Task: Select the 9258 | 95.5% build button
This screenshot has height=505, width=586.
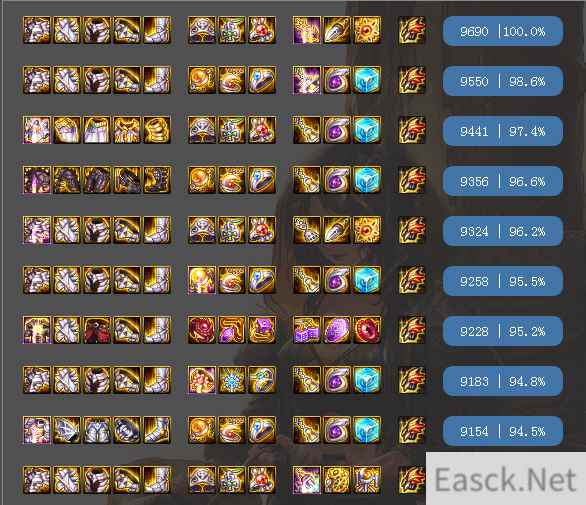Action: click(503, 281)
